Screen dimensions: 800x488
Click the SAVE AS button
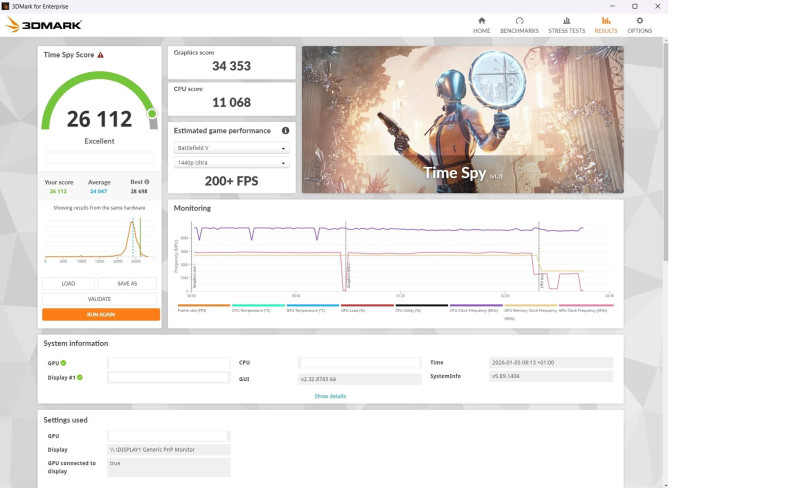127,283
